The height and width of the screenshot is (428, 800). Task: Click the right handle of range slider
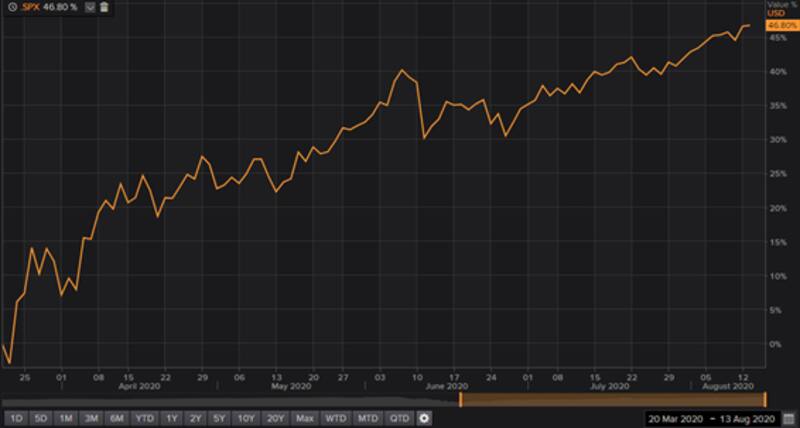point(764,399)
